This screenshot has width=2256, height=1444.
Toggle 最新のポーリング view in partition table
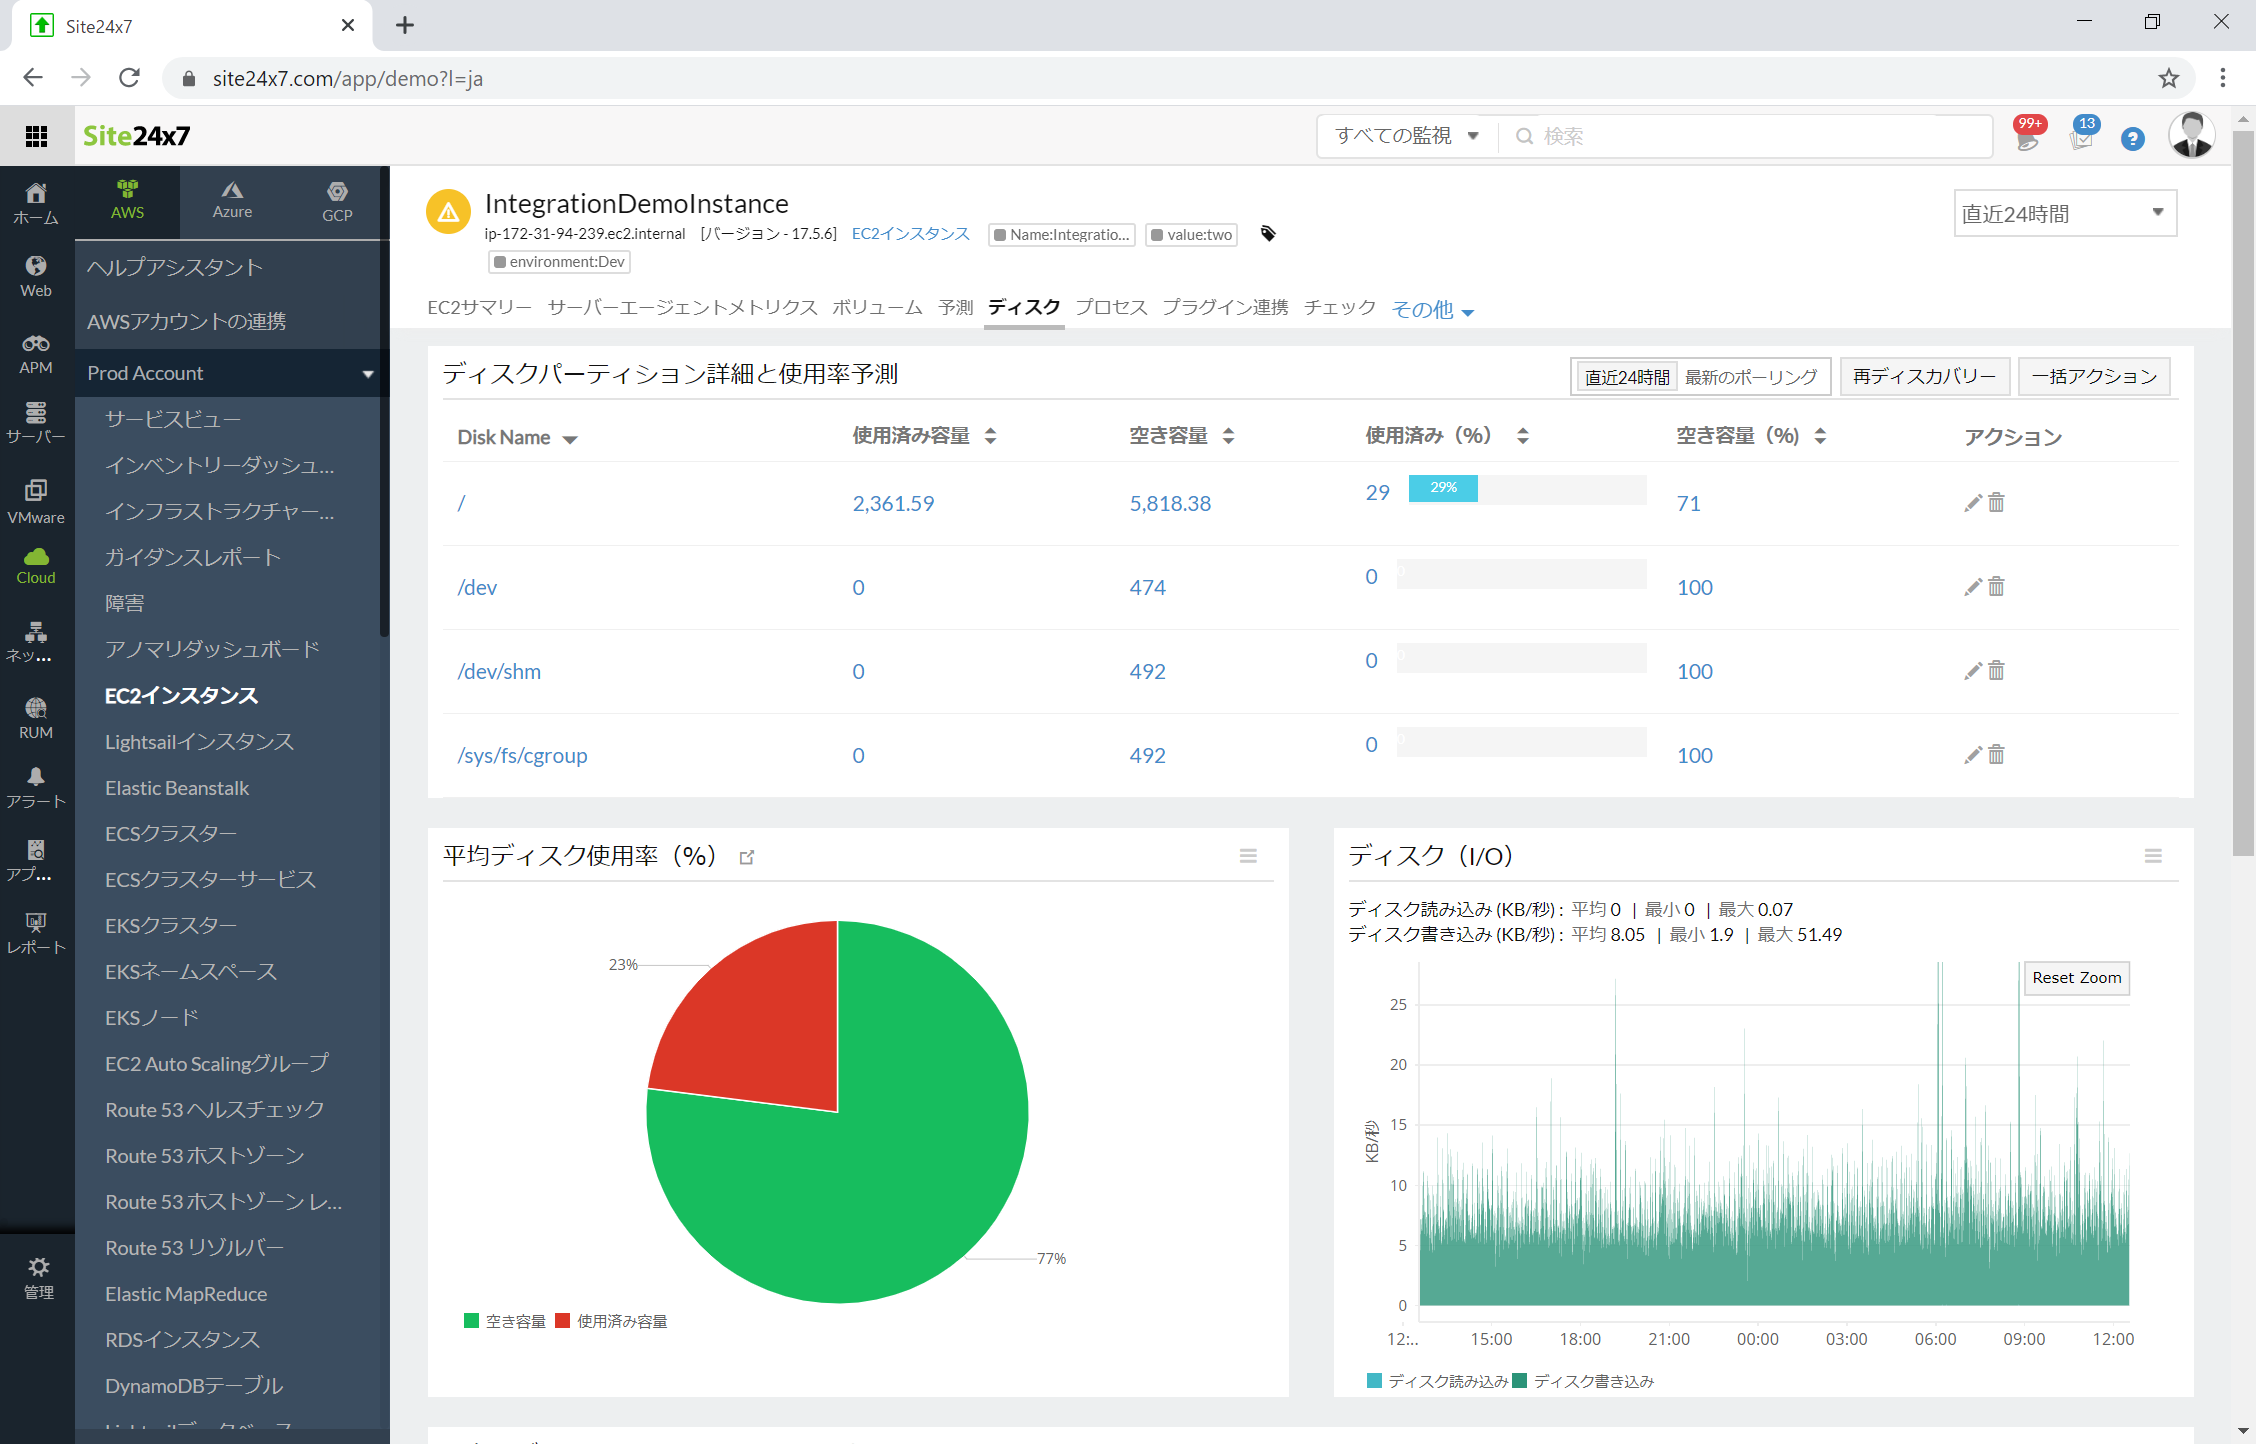coord(1751,377)
